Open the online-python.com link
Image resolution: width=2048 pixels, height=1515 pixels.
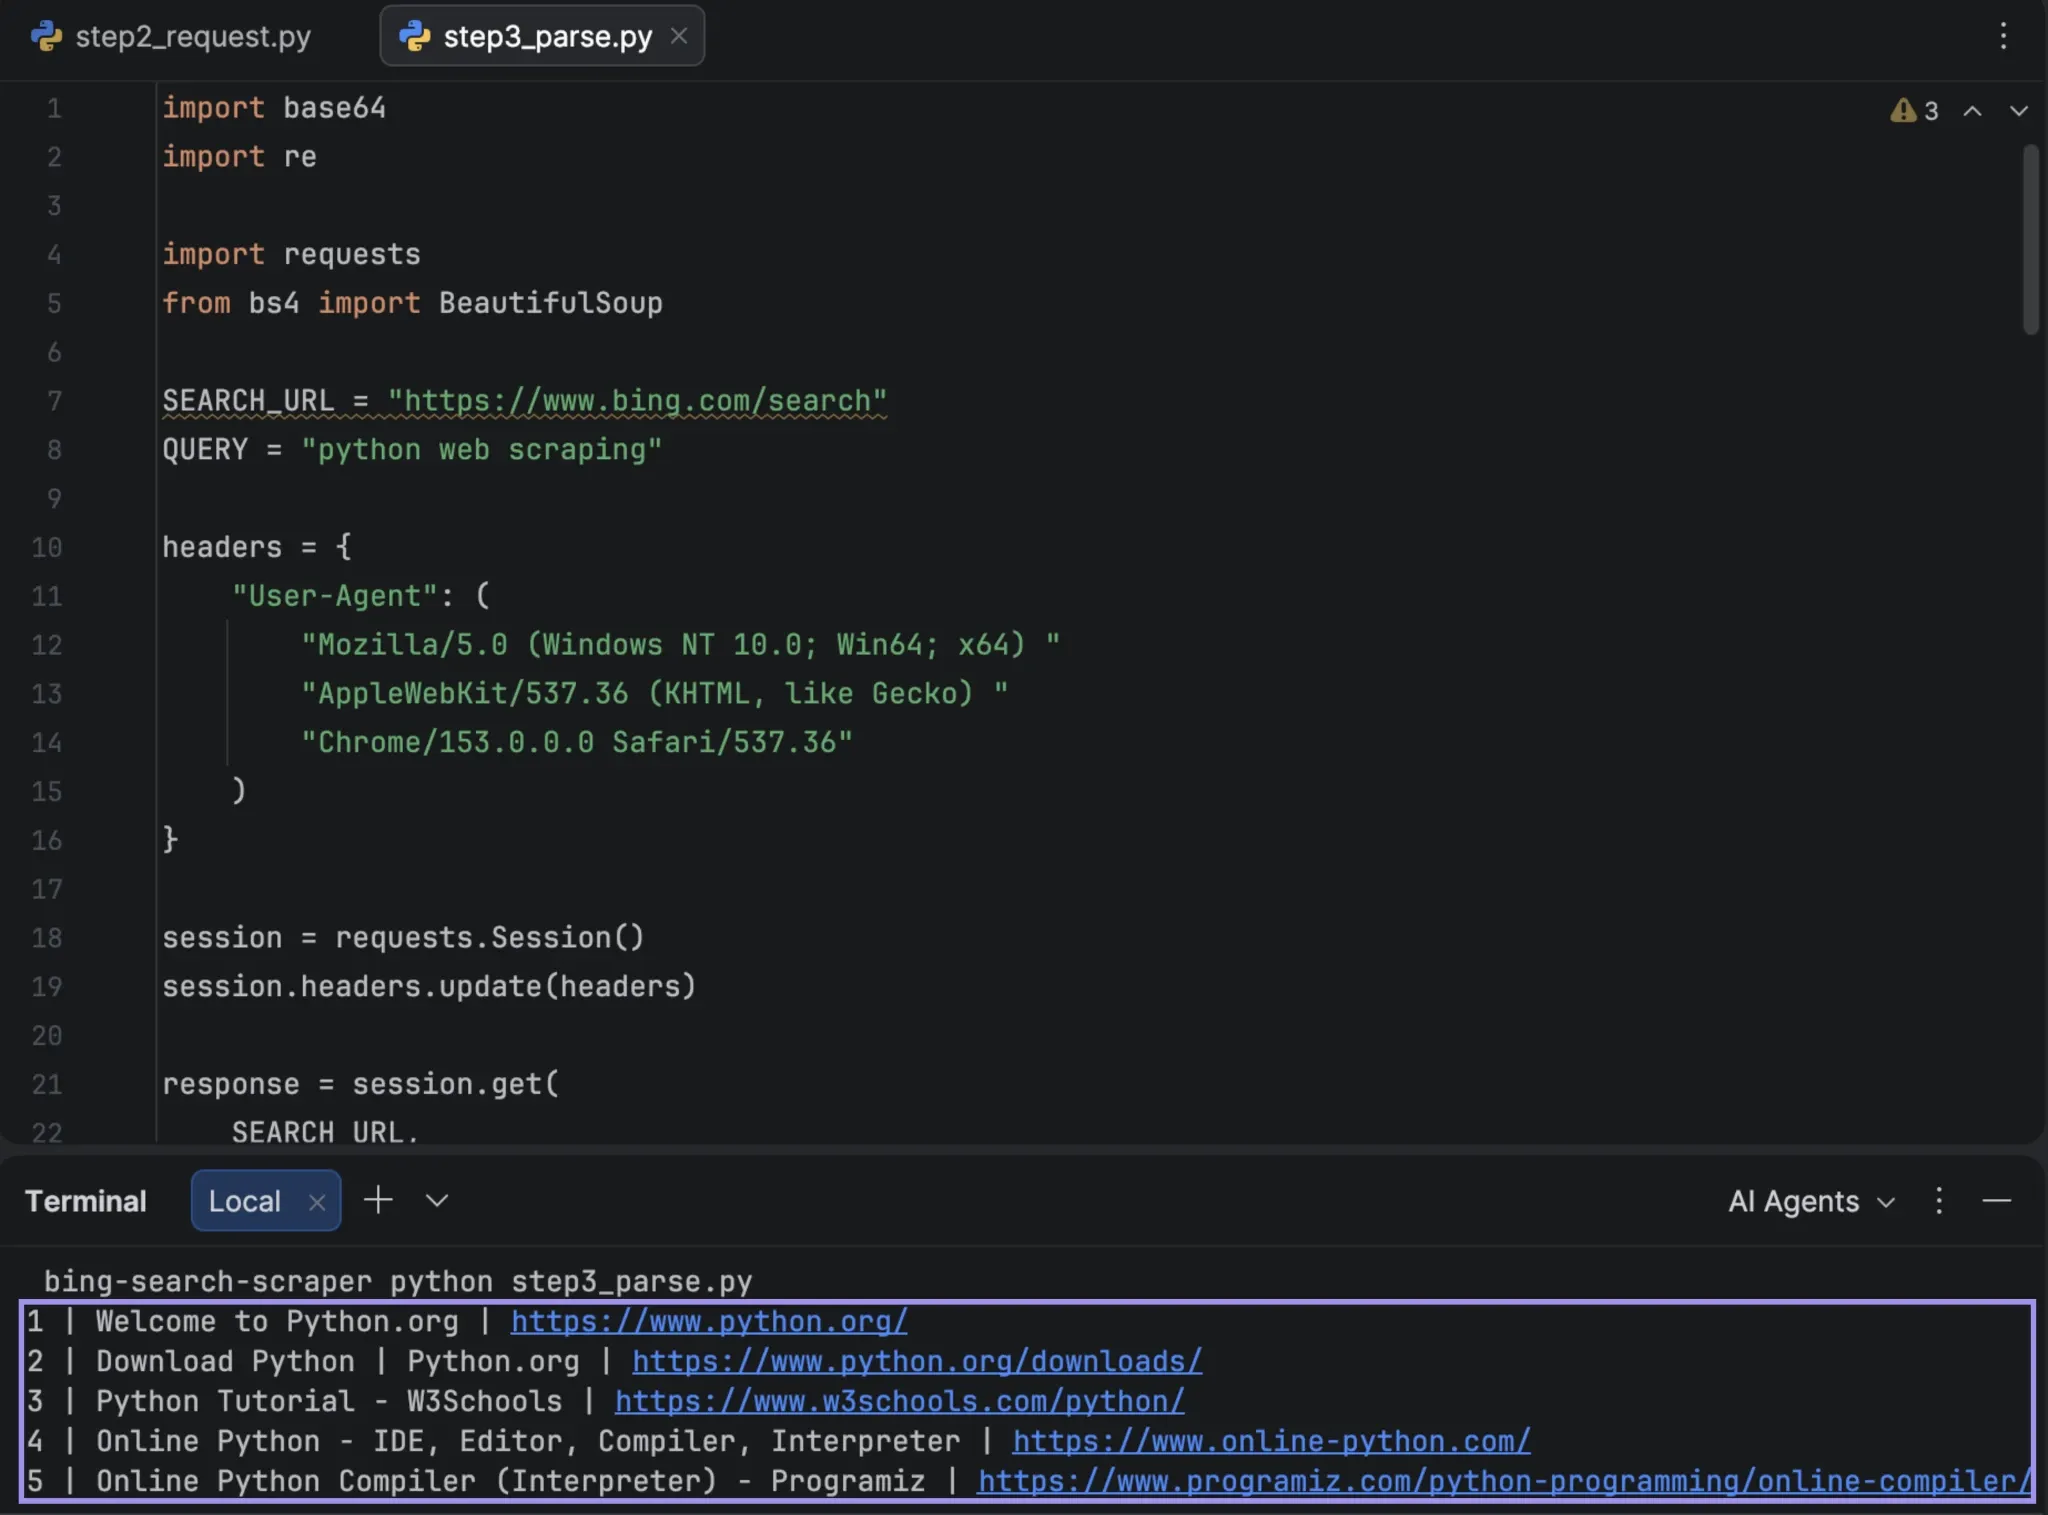(x=1271, y=1441)
